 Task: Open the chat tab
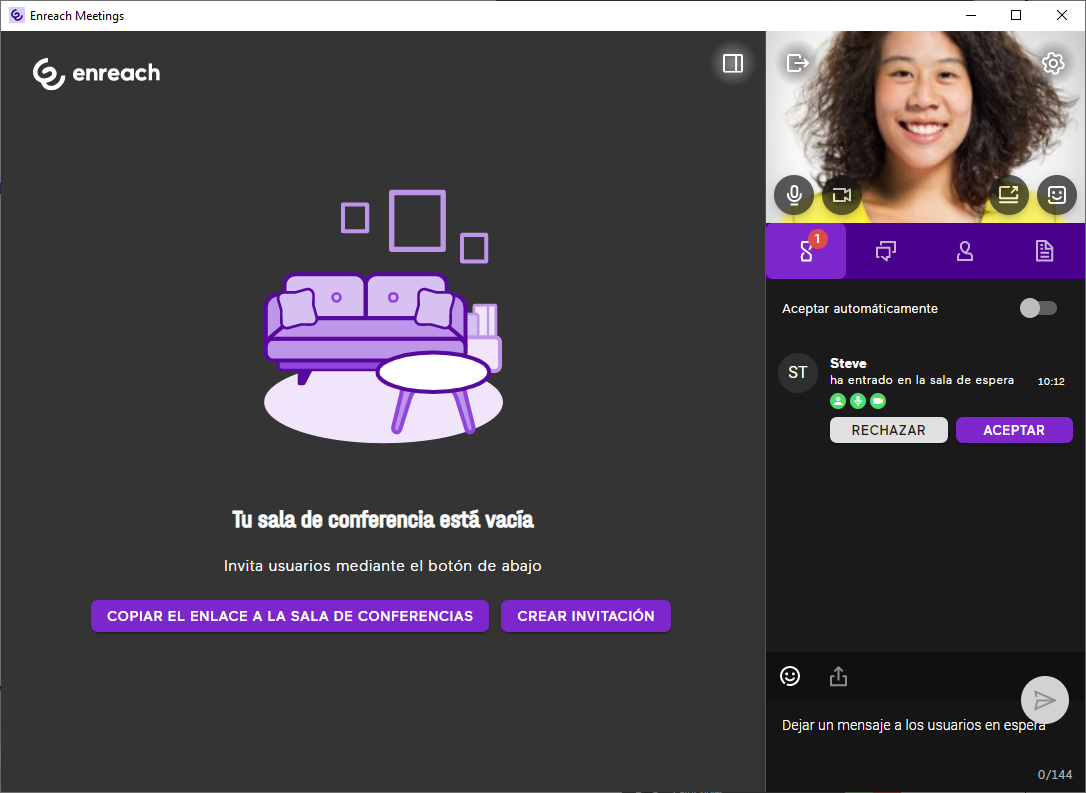click(x=885, y=251)
